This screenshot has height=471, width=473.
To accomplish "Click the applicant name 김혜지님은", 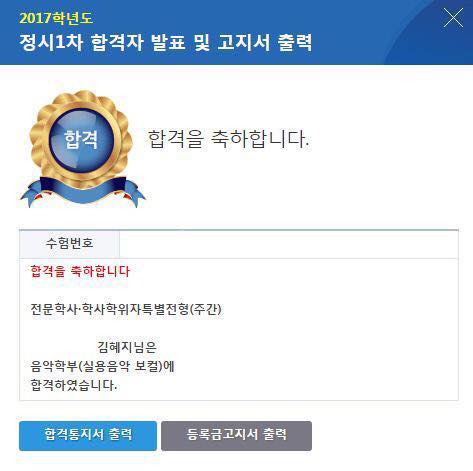I will pyautogui.click(x=127, y=347).
